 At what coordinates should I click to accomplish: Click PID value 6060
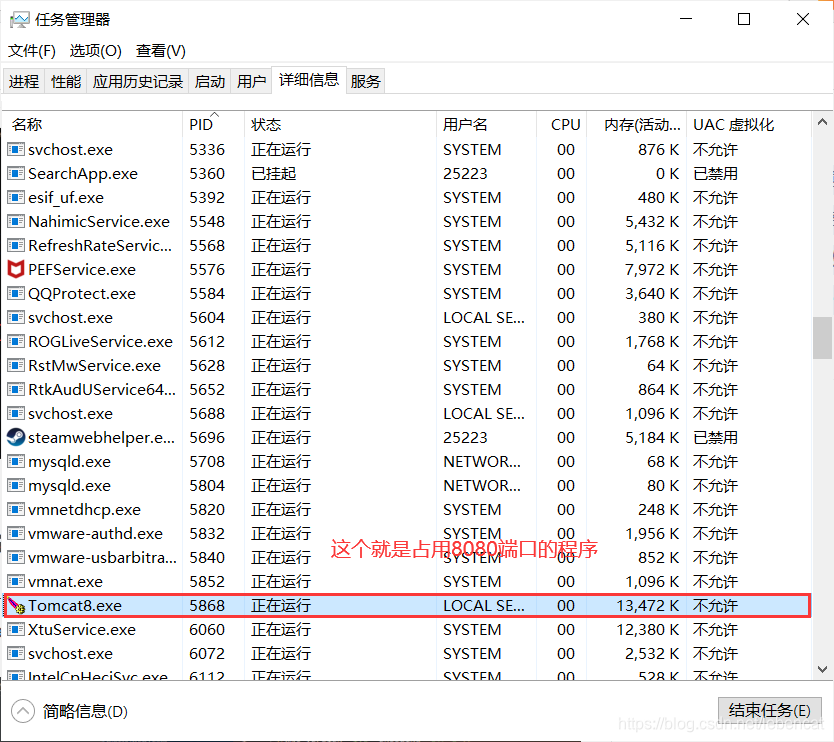207,630
